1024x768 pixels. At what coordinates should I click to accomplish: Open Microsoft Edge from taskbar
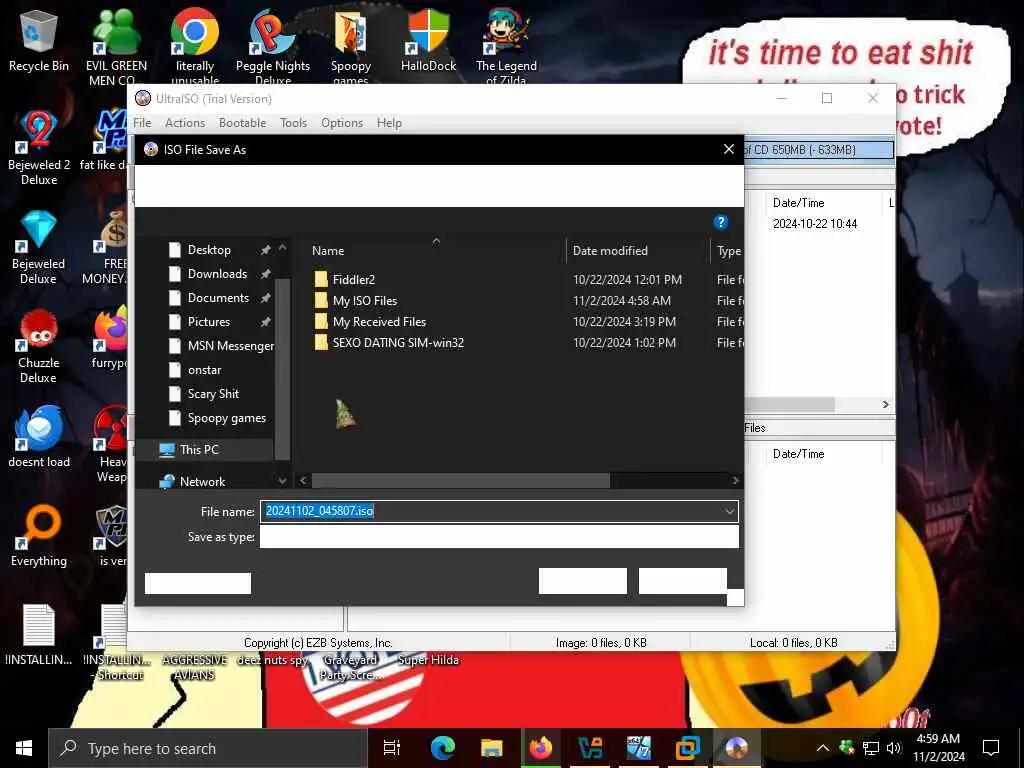click(x=443, y=748)
